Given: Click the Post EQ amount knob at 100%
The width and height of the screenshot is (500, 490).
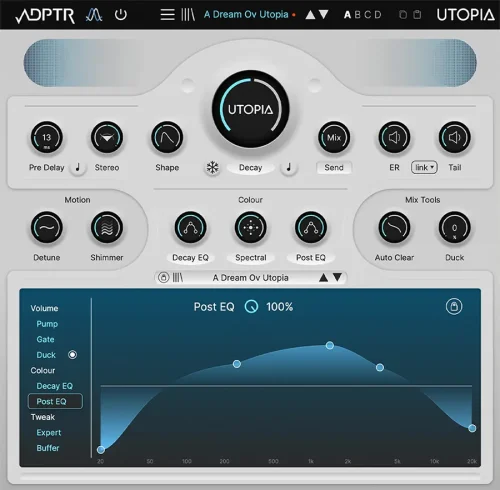Looking at the screenshot, I should [x=251, y=306].
